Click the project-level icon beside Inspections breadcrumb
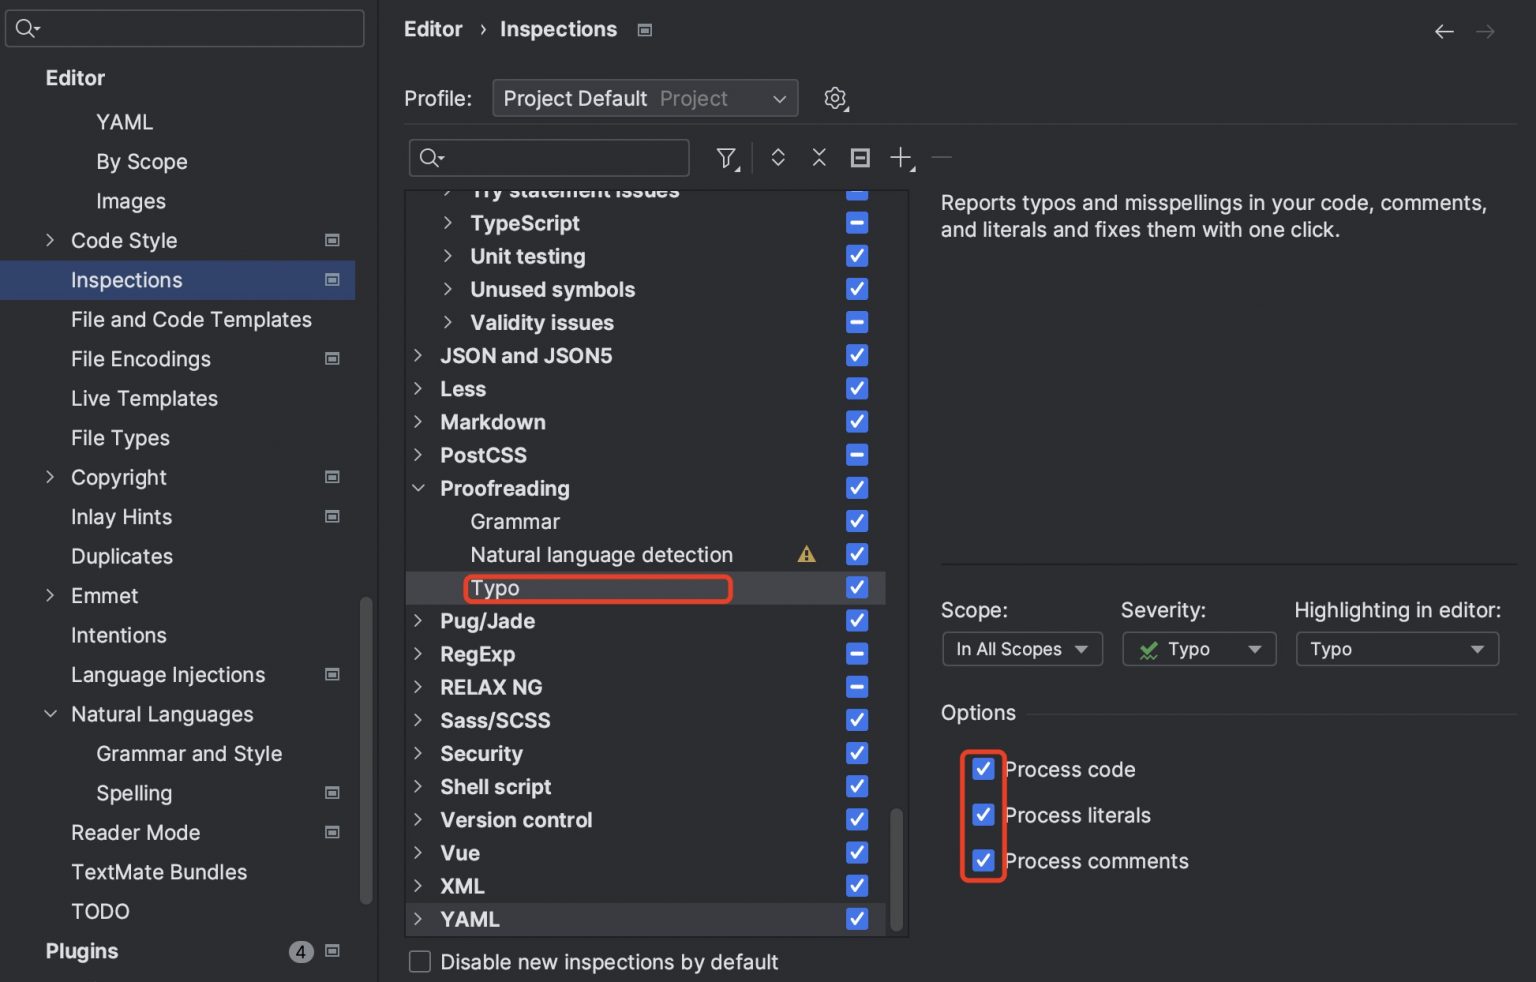Image resolution: width=1536 pixels, height=982 pixels. pos(645,30)
